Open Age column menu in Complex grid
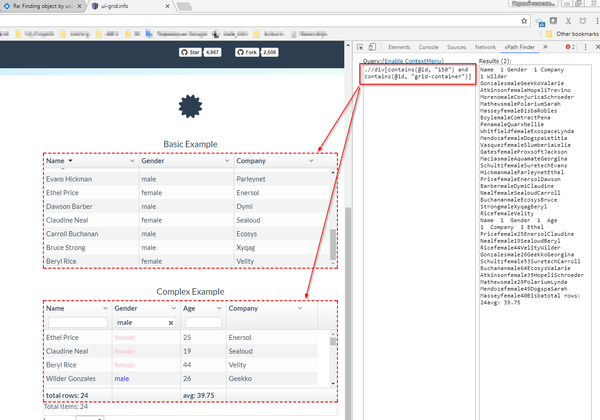The height and width of the screenshot is (420, 600). (219, 308)
